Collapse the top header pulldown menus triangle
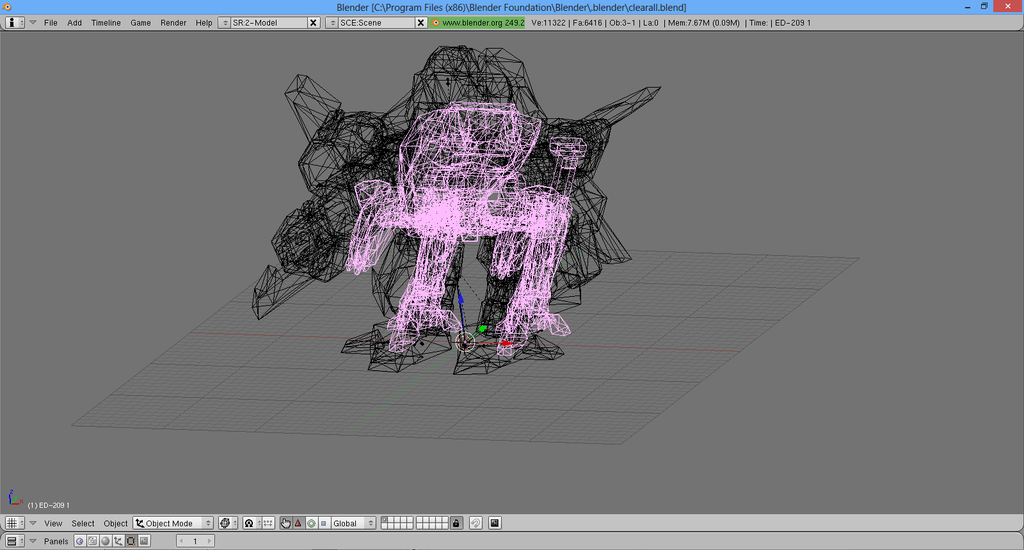Viewport: 1024px width, 550px height. [33, 22]
